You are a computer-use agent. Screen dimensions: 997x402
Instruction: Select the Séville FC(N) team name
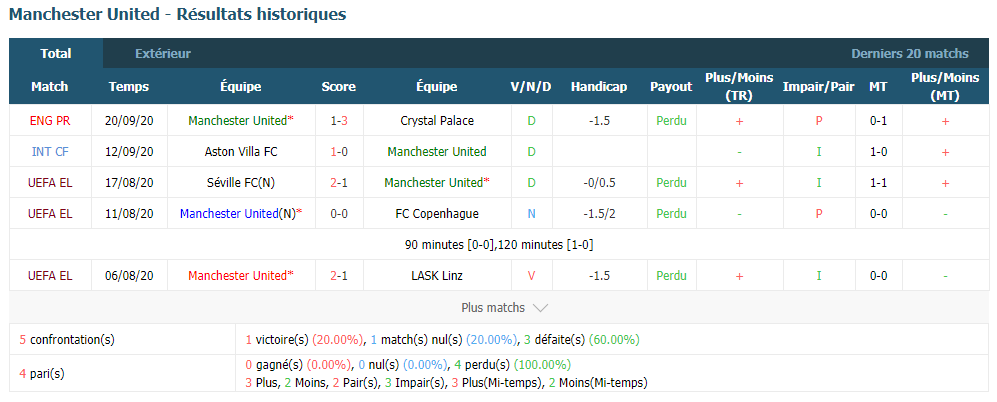coord(241,183)
